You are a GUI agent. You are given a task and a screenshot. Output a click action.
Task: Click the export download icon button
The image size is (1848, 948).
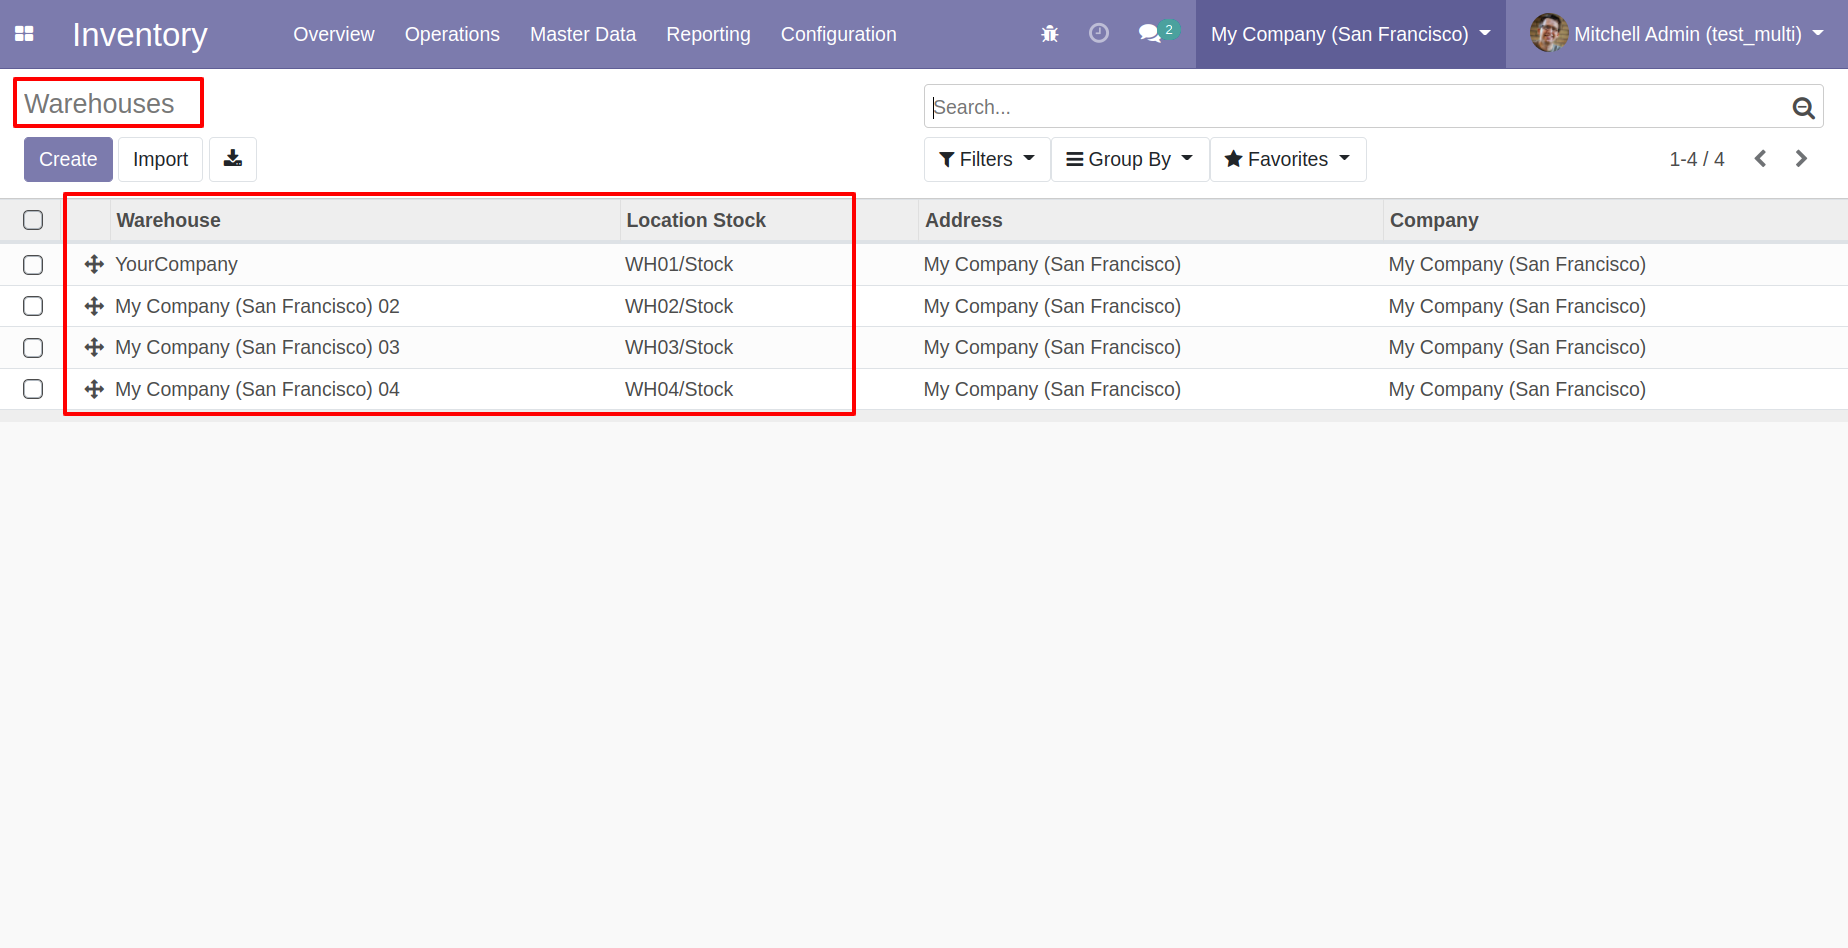point(233,159)
